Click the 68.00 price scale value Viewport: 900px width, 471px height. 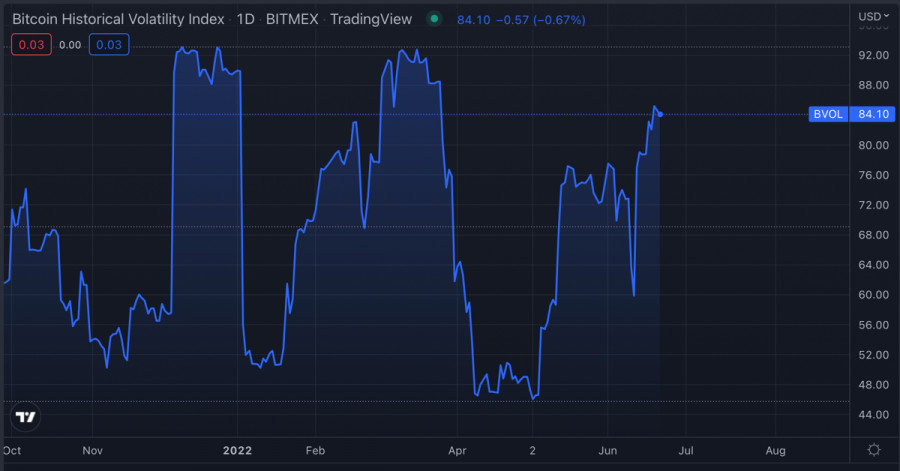coord(874,235)
